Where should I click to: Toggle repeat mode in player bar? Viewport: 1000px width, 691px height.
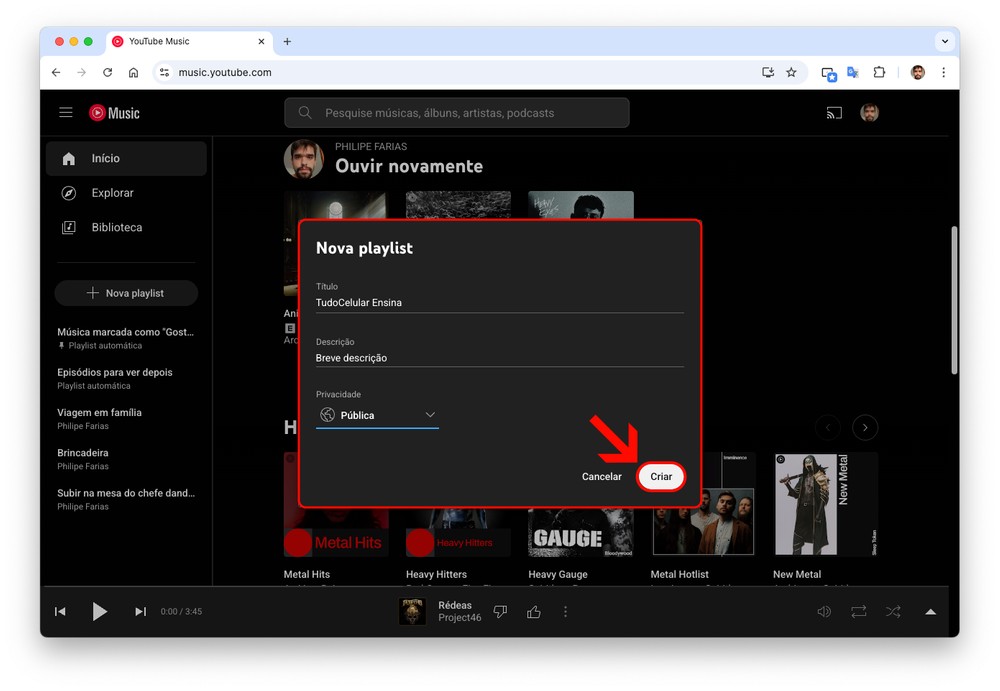858,612
